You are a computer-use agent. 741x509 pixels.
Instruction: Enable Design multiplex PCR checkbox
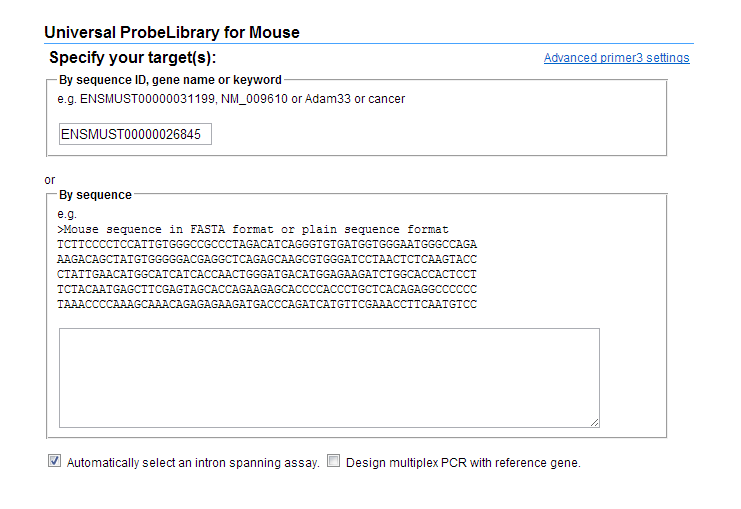point(334,462)
